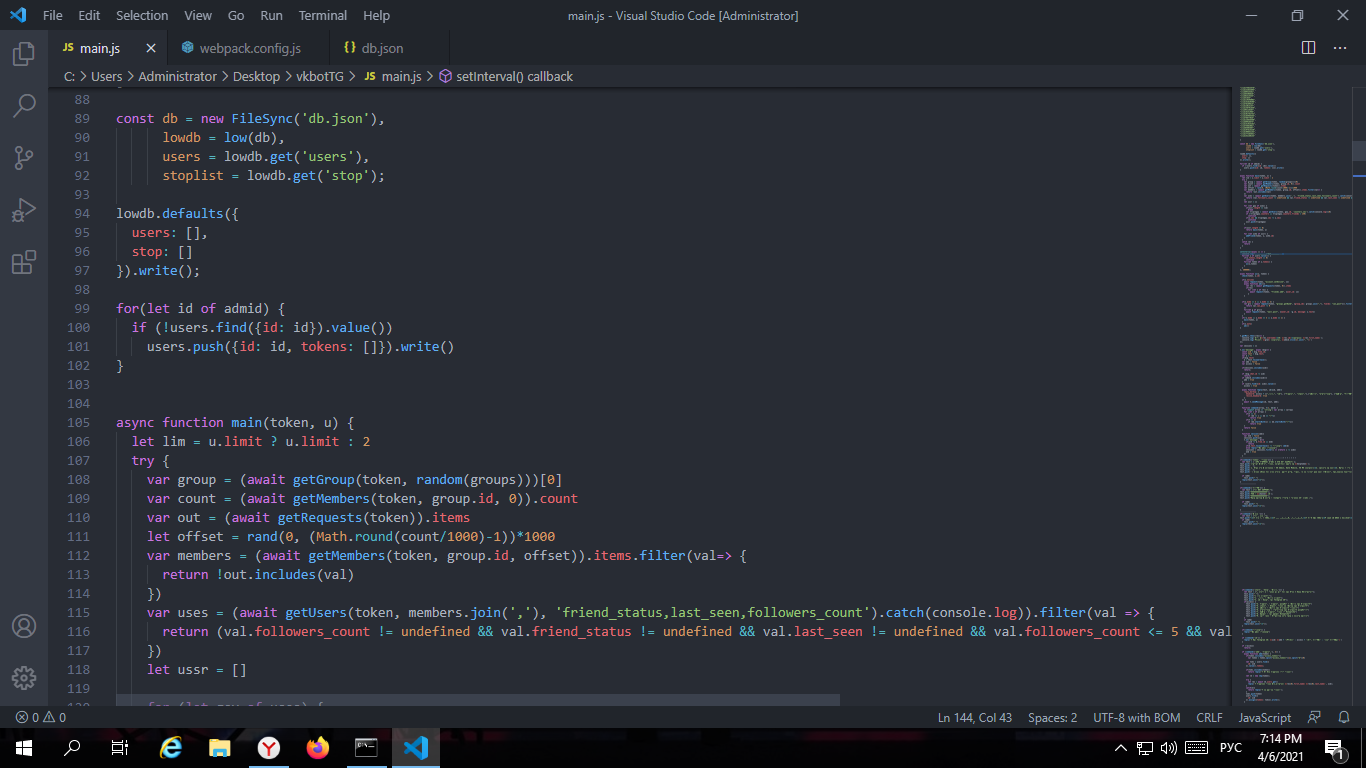
Task: Switch to the db.json tab
Action: [389, 48]
